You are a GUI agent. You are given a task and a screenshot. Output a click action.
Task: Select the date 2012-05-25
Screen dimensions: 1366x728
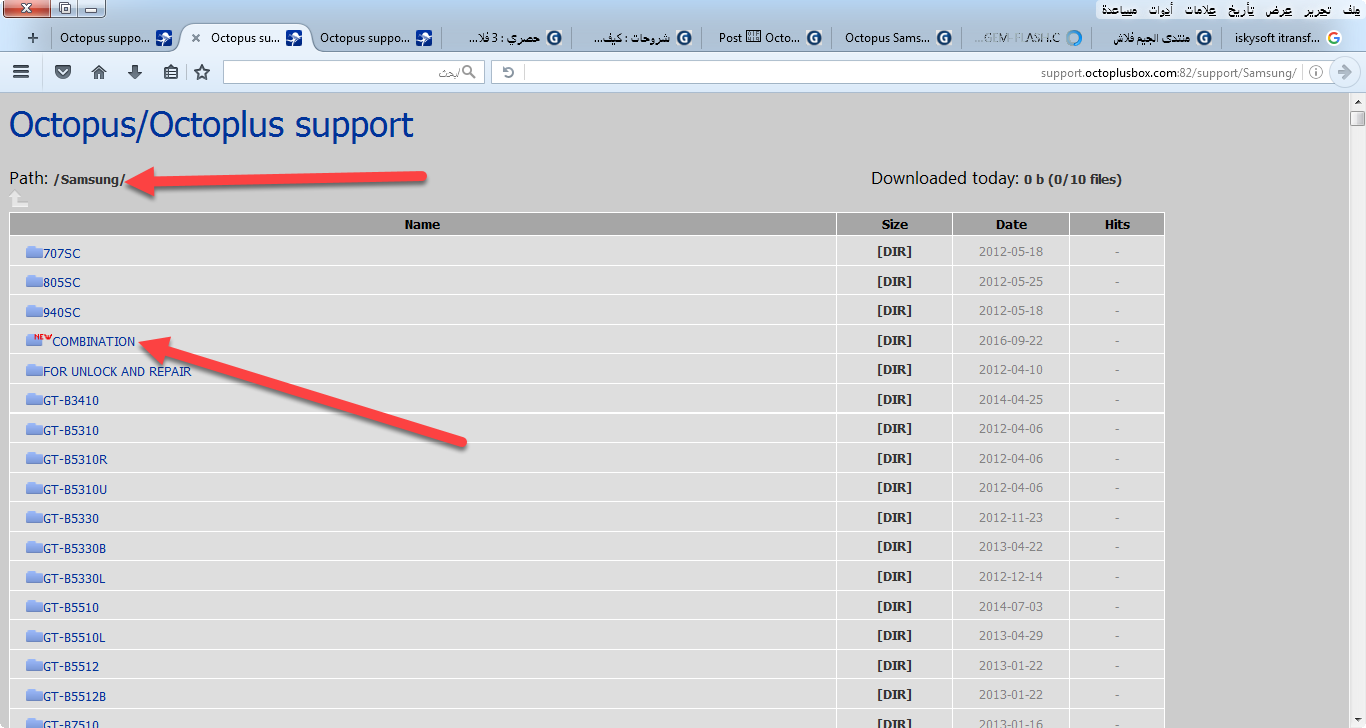coord(1011,282)
